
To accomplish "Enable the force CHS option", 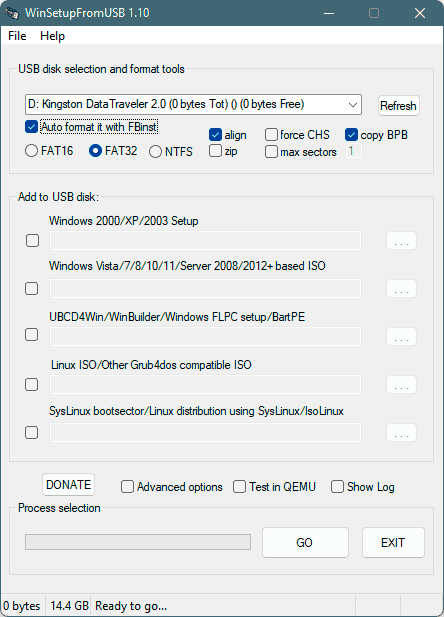I will (271, 135).
